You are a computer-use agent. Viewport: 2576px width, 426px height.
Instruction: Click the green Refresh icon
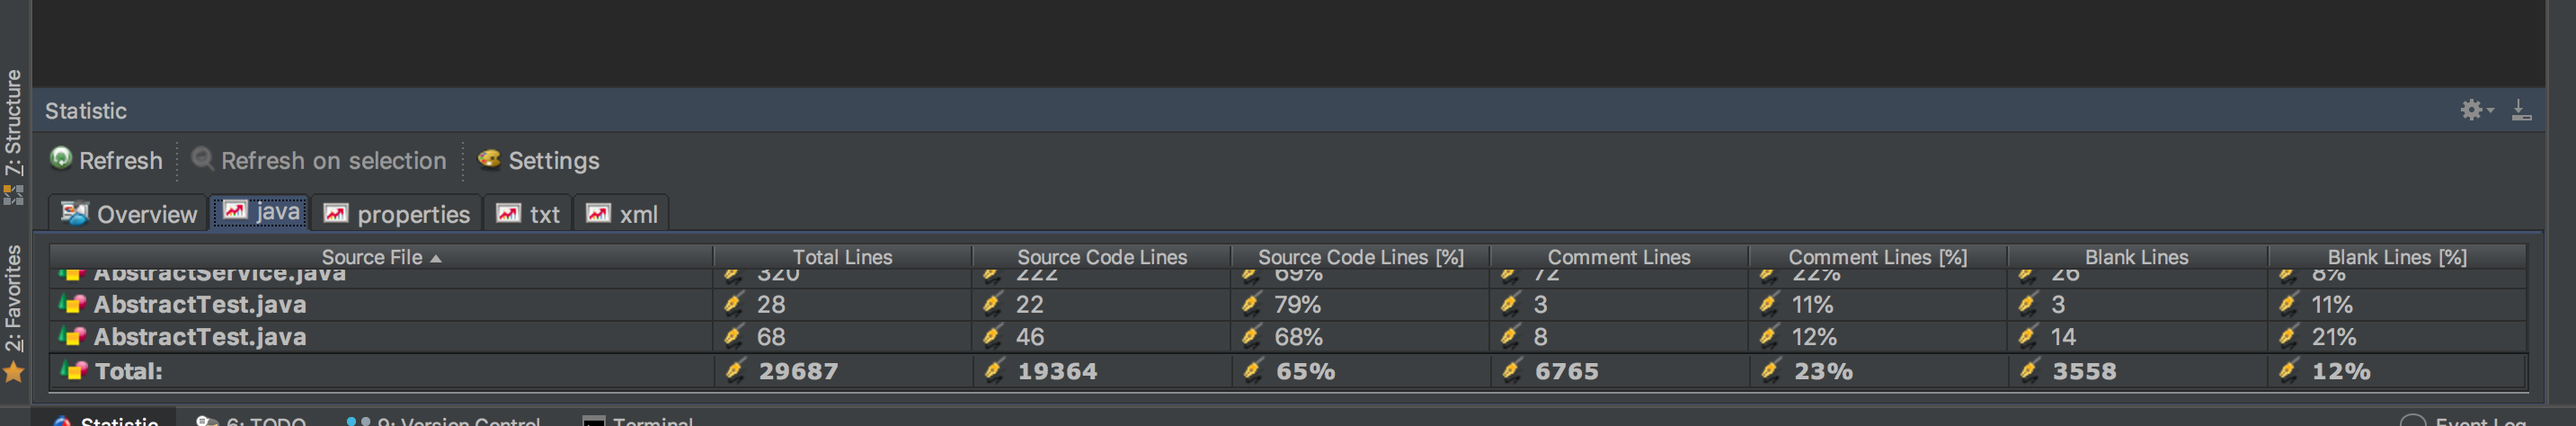[x=61, y=158]
